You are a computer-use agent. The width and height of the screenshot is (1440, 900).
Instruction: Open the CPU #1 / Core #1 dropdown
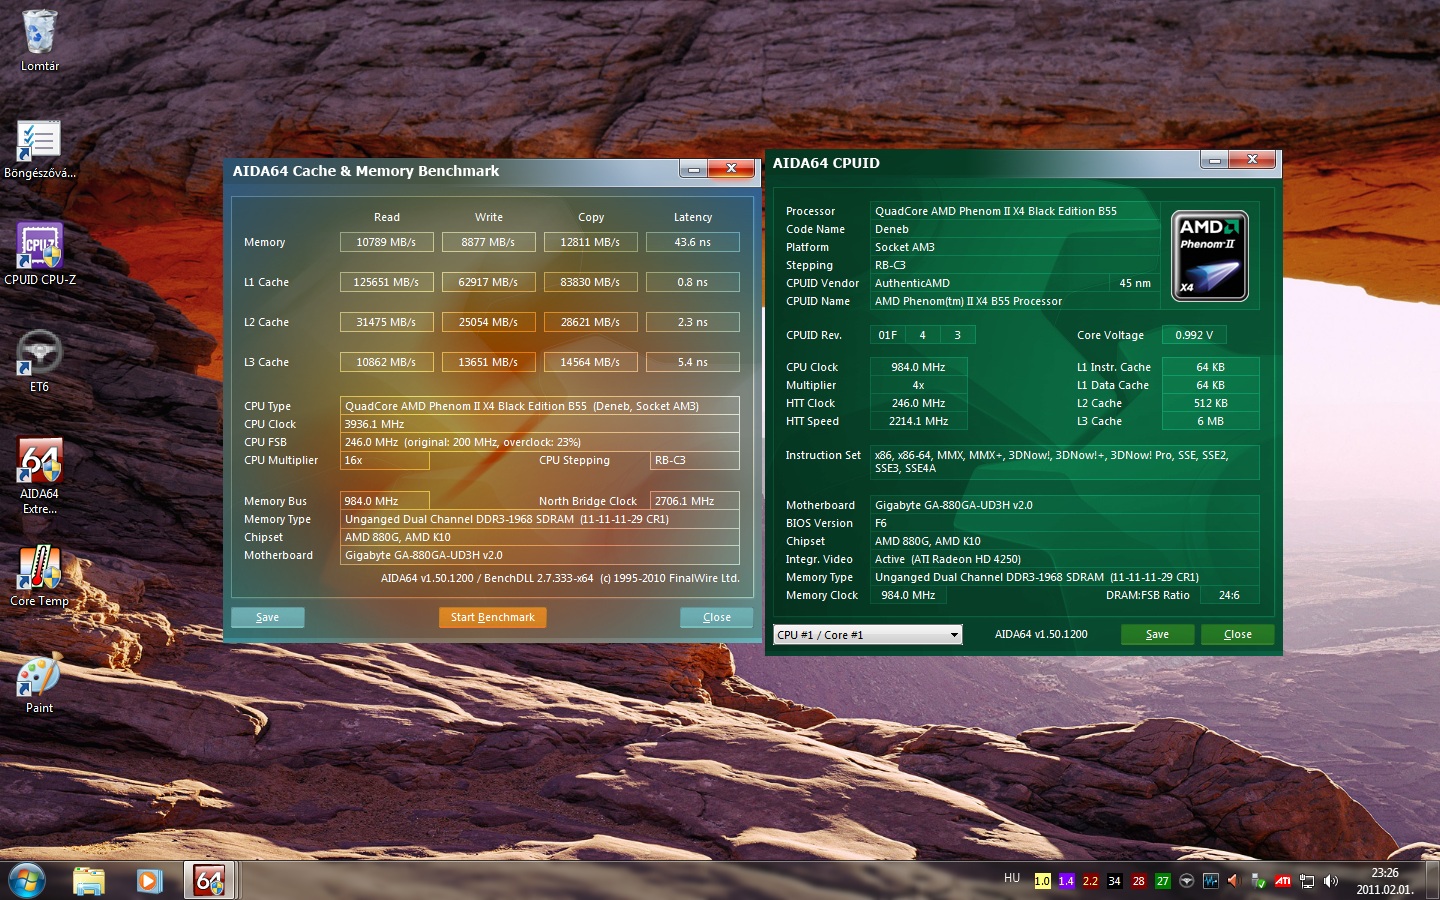867,635
